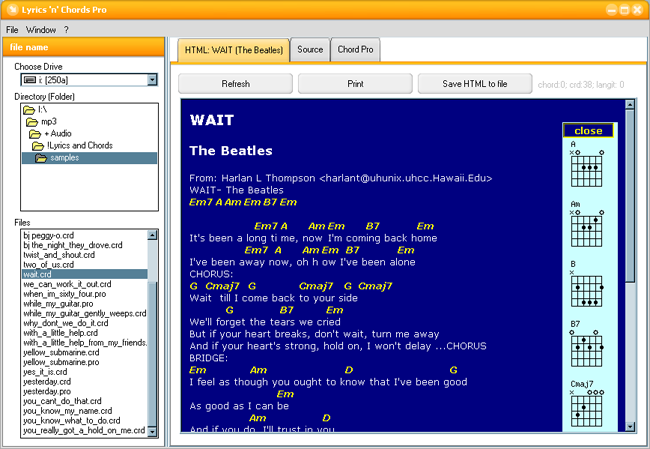Switch to the Source tab
This screenshot has height=449, width=650.
point(310,50)
